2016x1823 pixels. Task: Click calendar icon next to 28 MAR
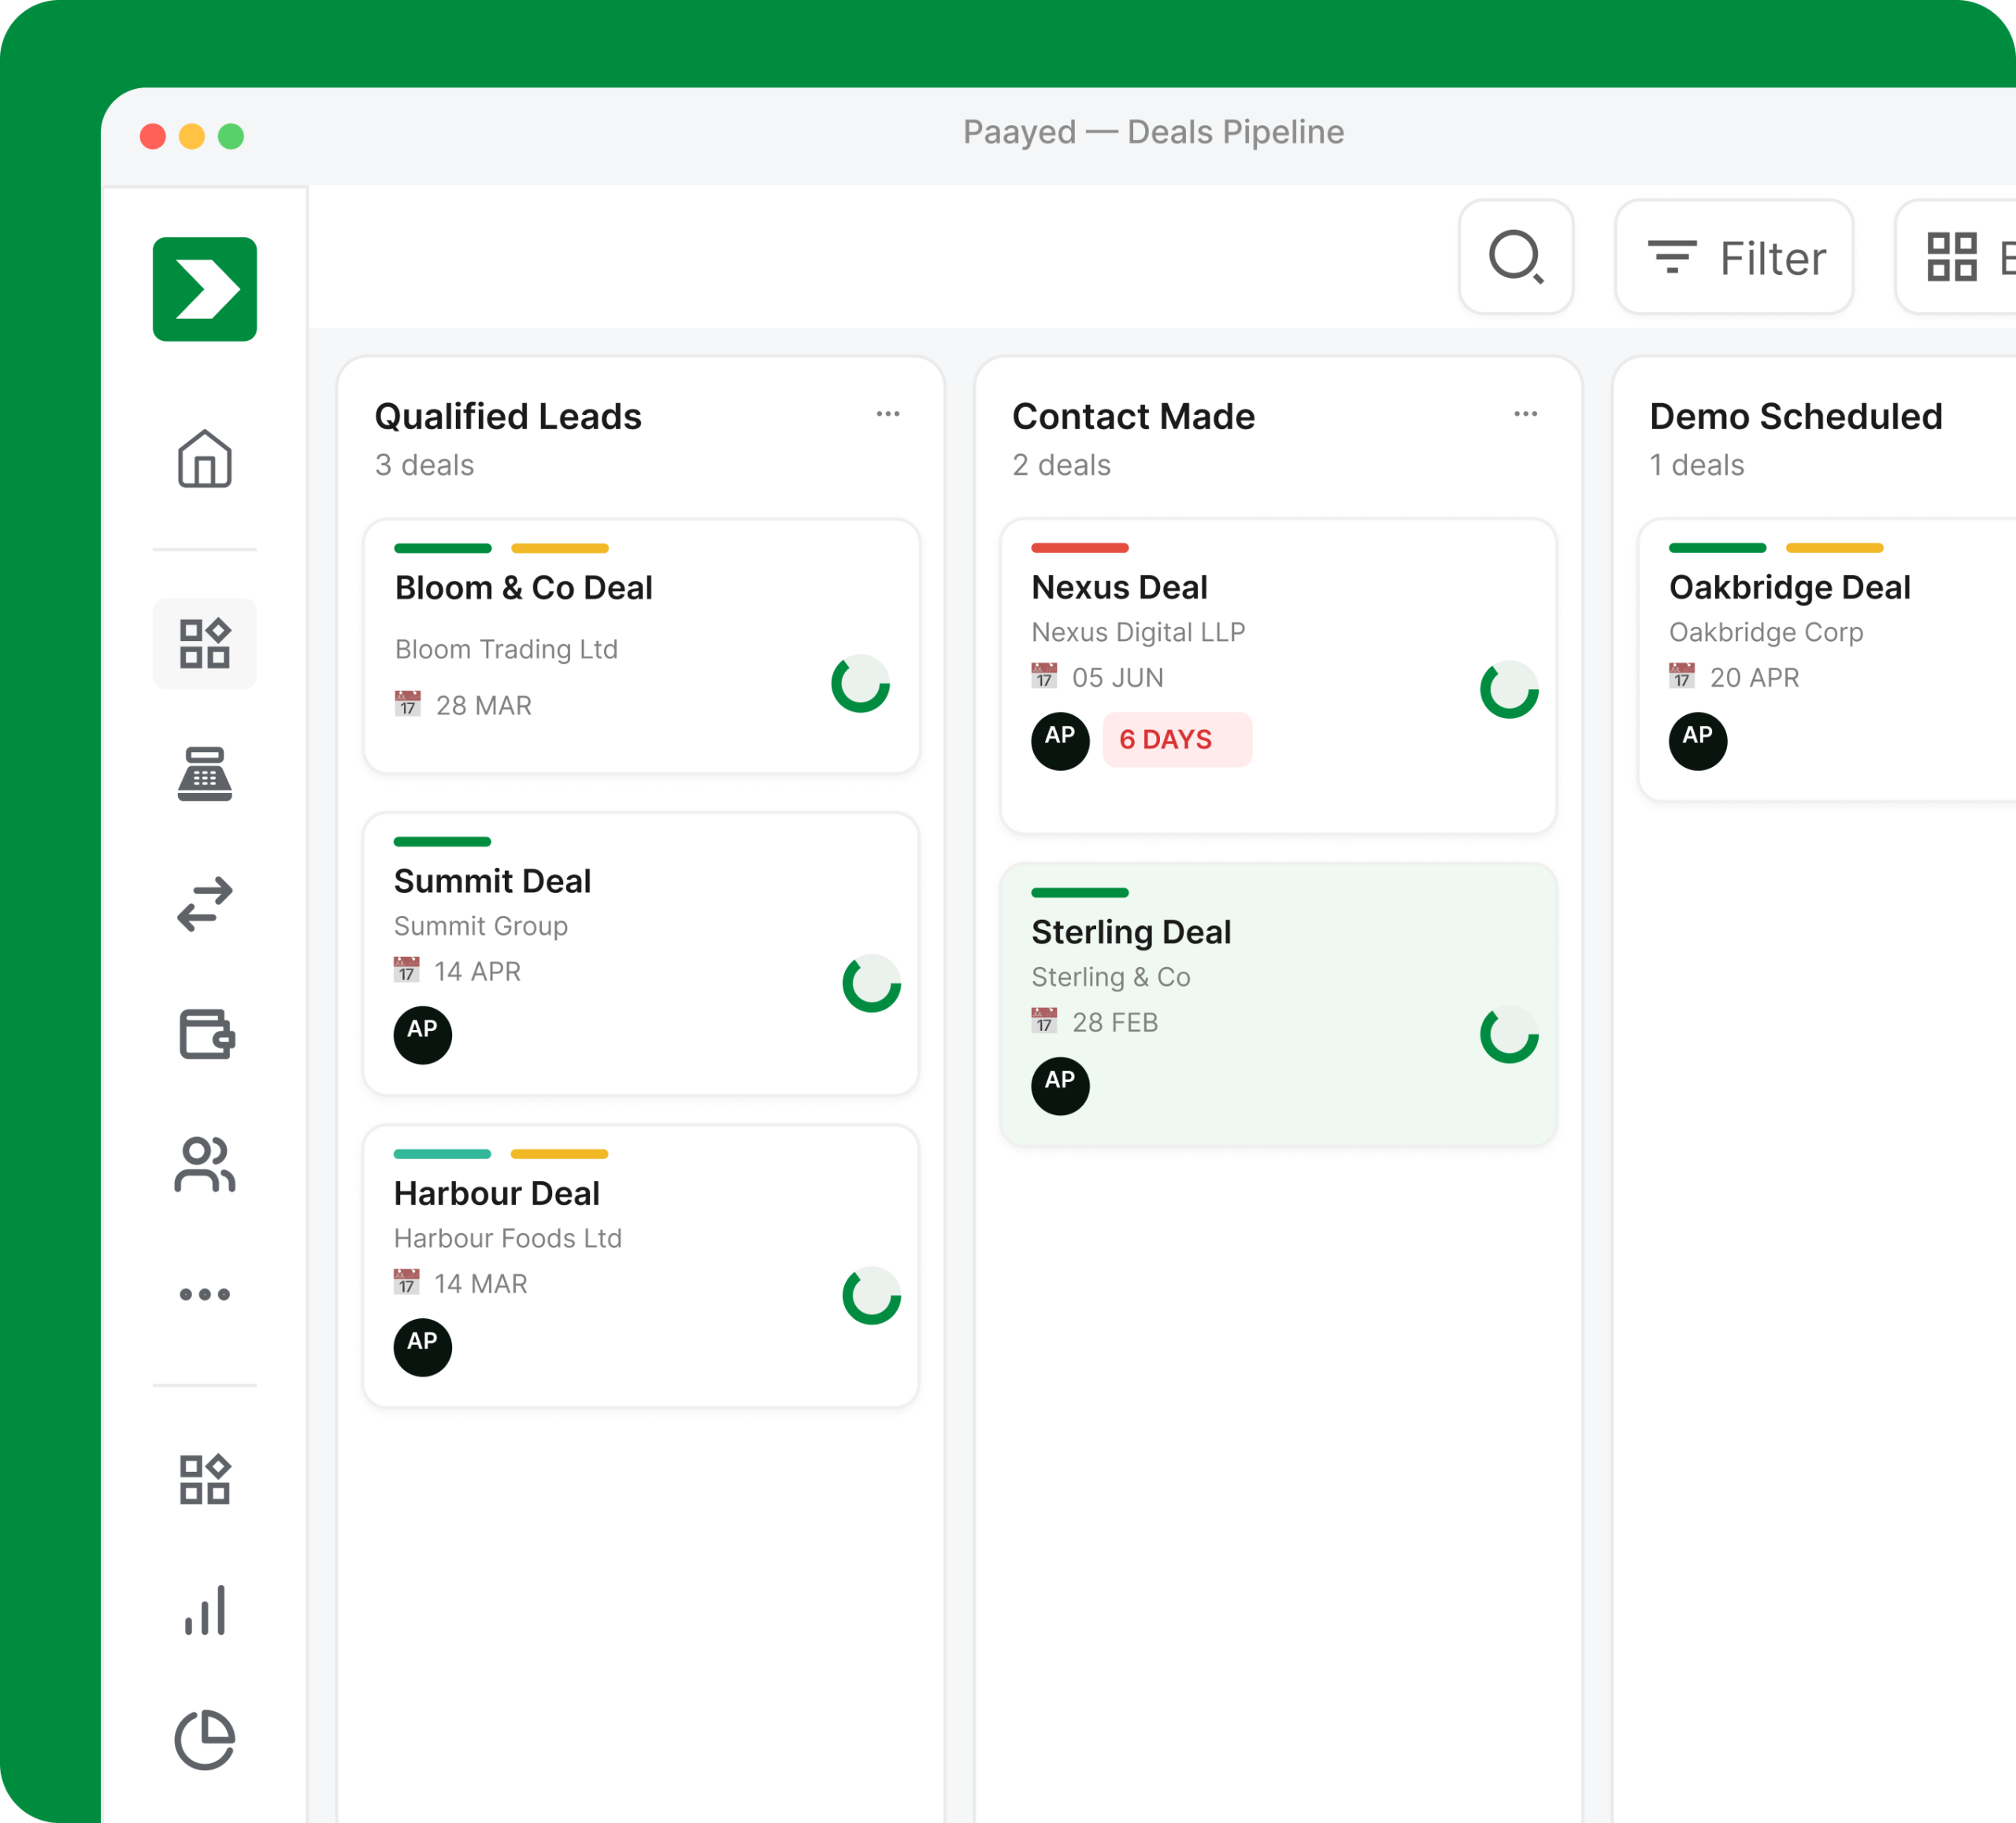pyautogui.click(x=407, y=704)
